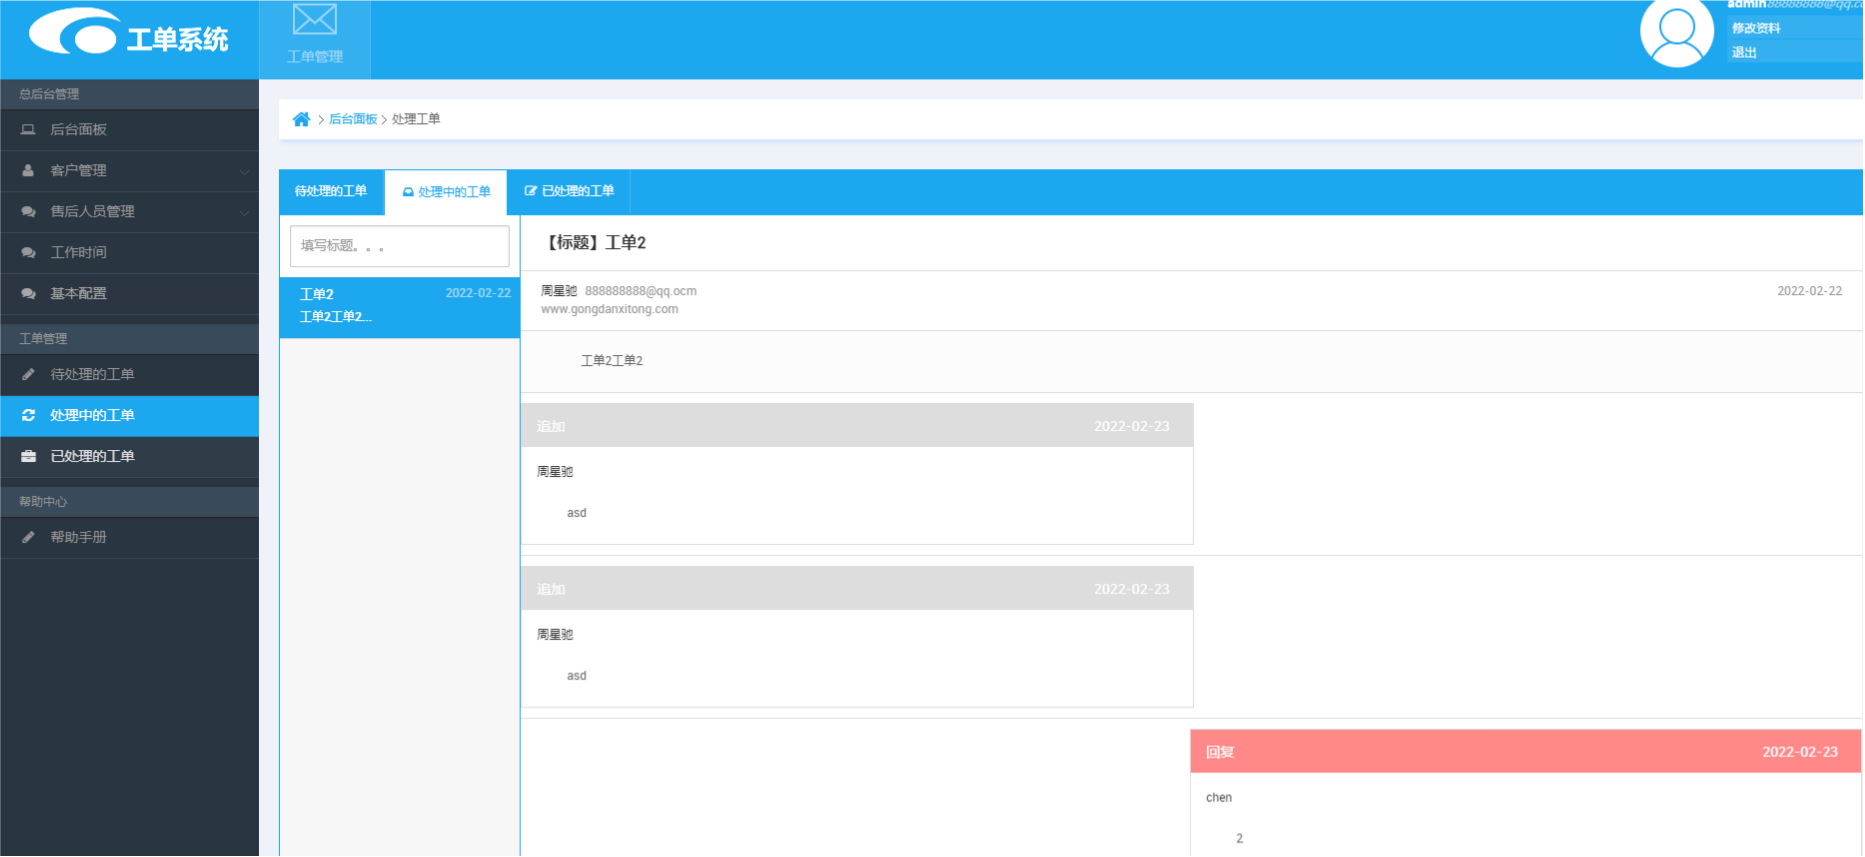1865x857 pixels.
Task: Click refresh icon beside 处理中的工单 in sidebar
Action: click(28, 415)
